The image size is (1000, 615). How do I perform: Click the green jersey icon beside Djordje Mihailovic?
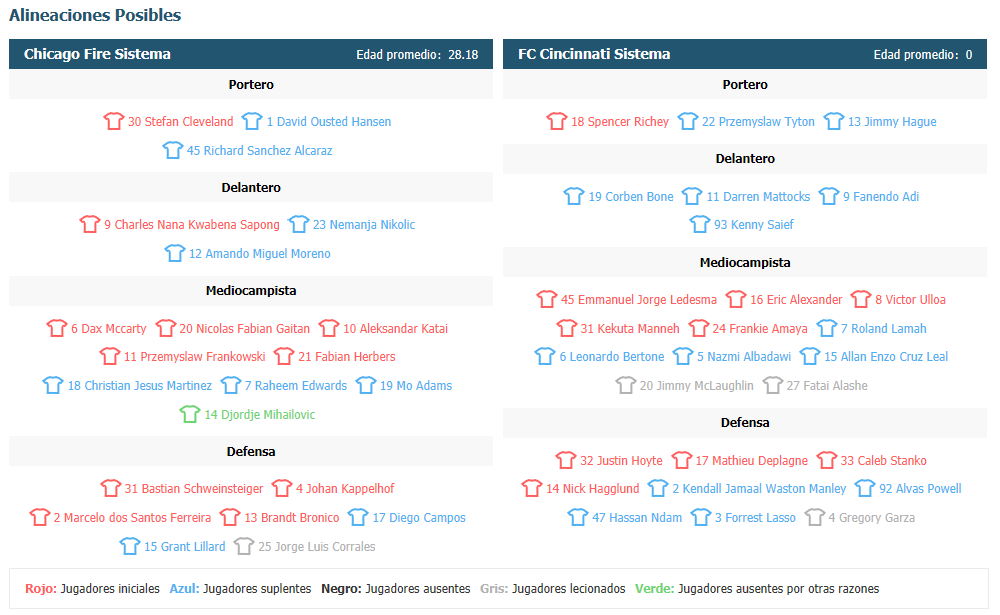189,414
